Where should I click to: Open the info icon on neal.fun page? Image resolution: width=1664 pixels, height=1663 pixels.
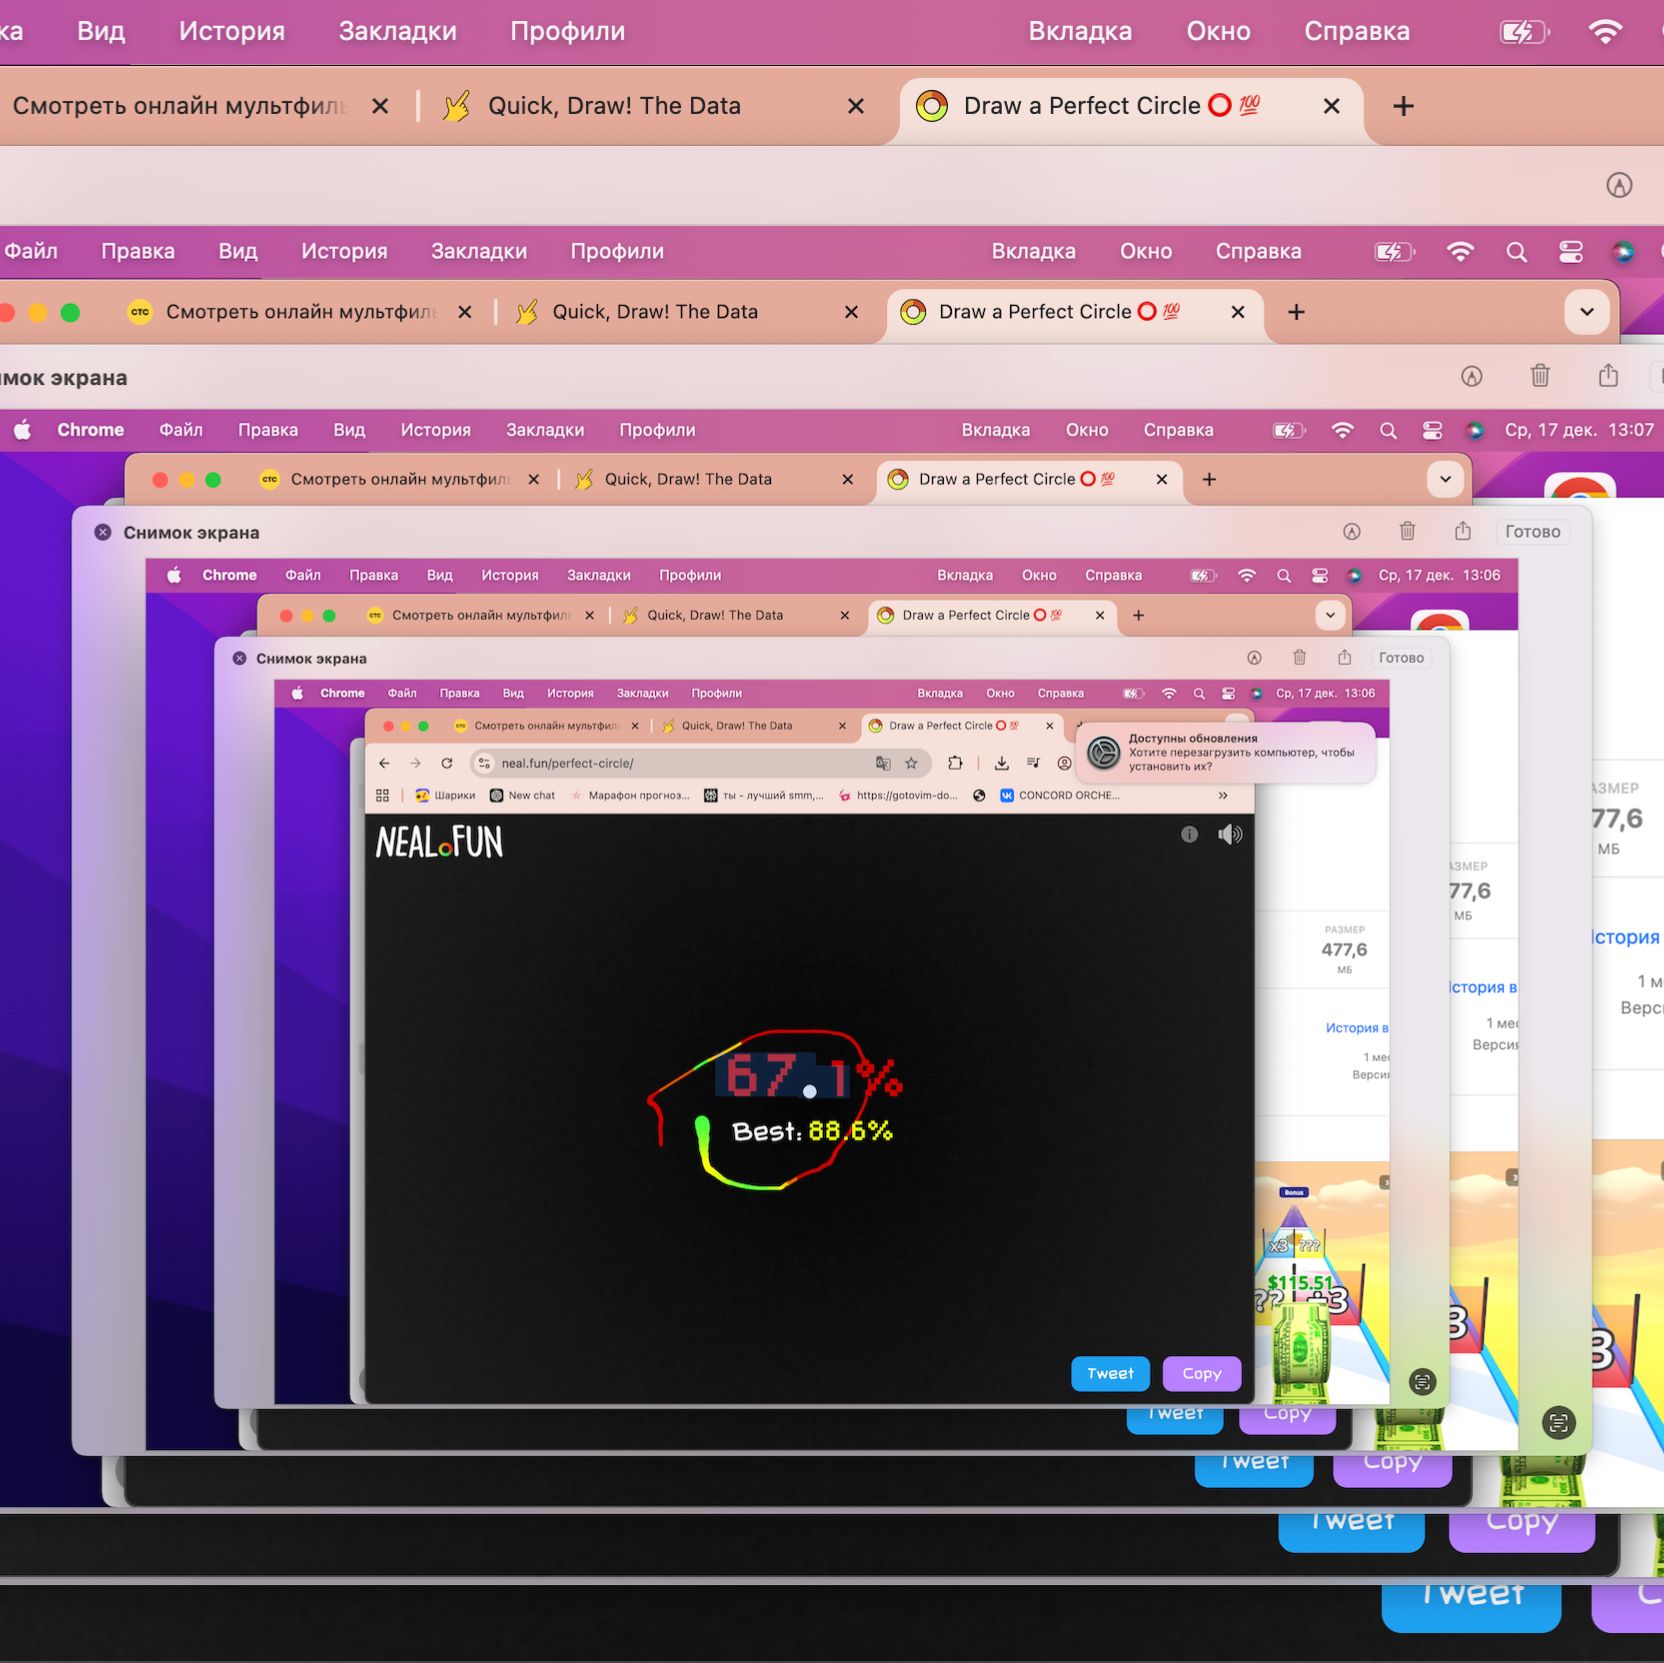[1189, 834]
